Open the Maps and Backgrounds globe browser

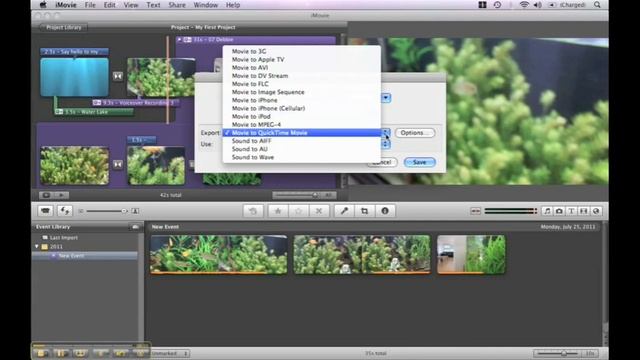(596, 211)
